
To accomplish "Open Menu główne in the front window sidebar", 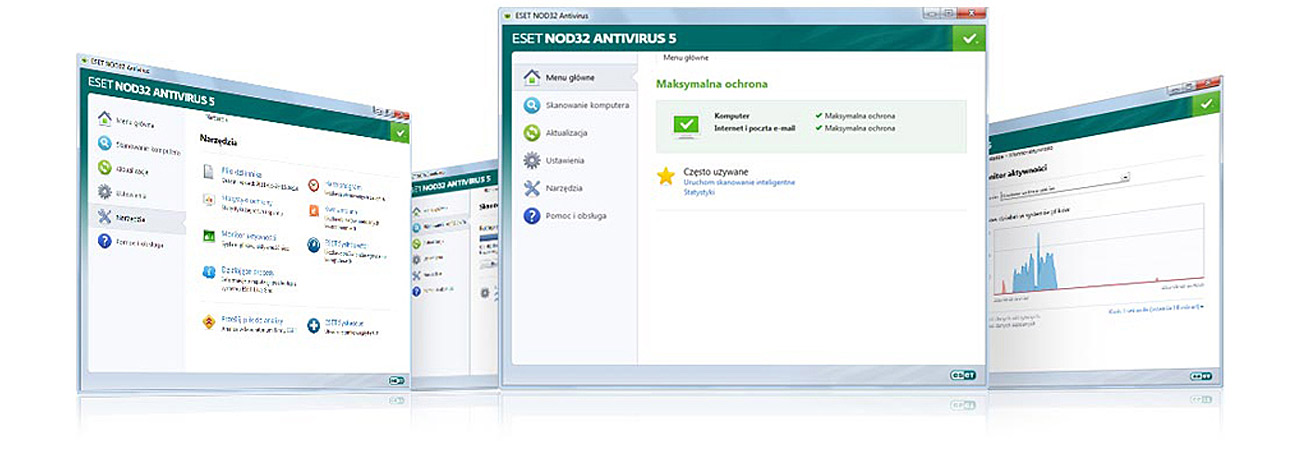I will 574,76.
